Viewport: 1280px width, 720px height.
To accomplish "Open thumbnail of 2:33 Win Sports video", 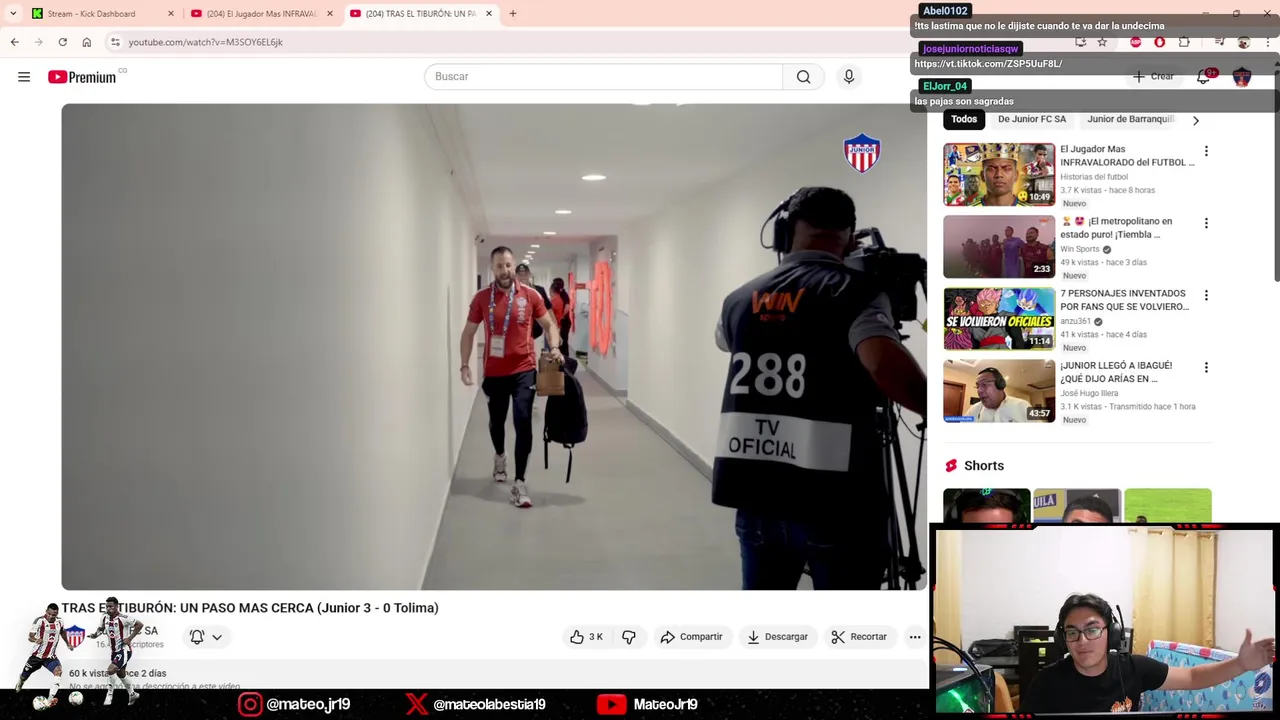I will point(999,247).
